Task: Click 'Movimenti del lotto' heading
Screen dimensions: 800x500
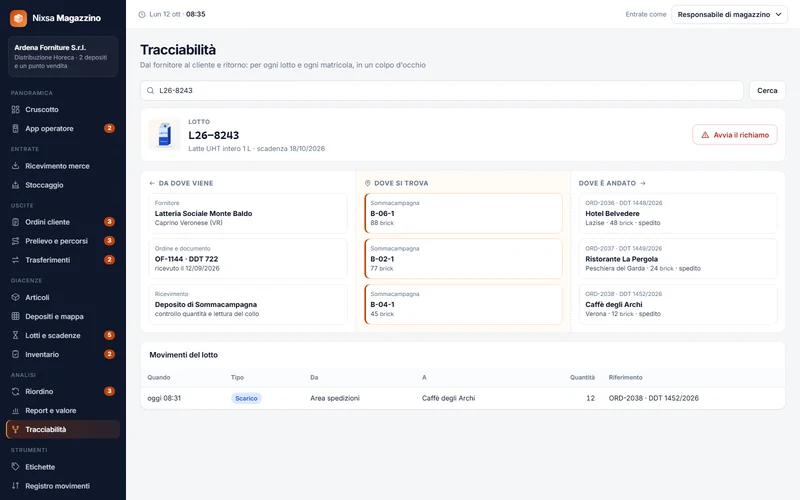Action: click(x=184, y=355)
